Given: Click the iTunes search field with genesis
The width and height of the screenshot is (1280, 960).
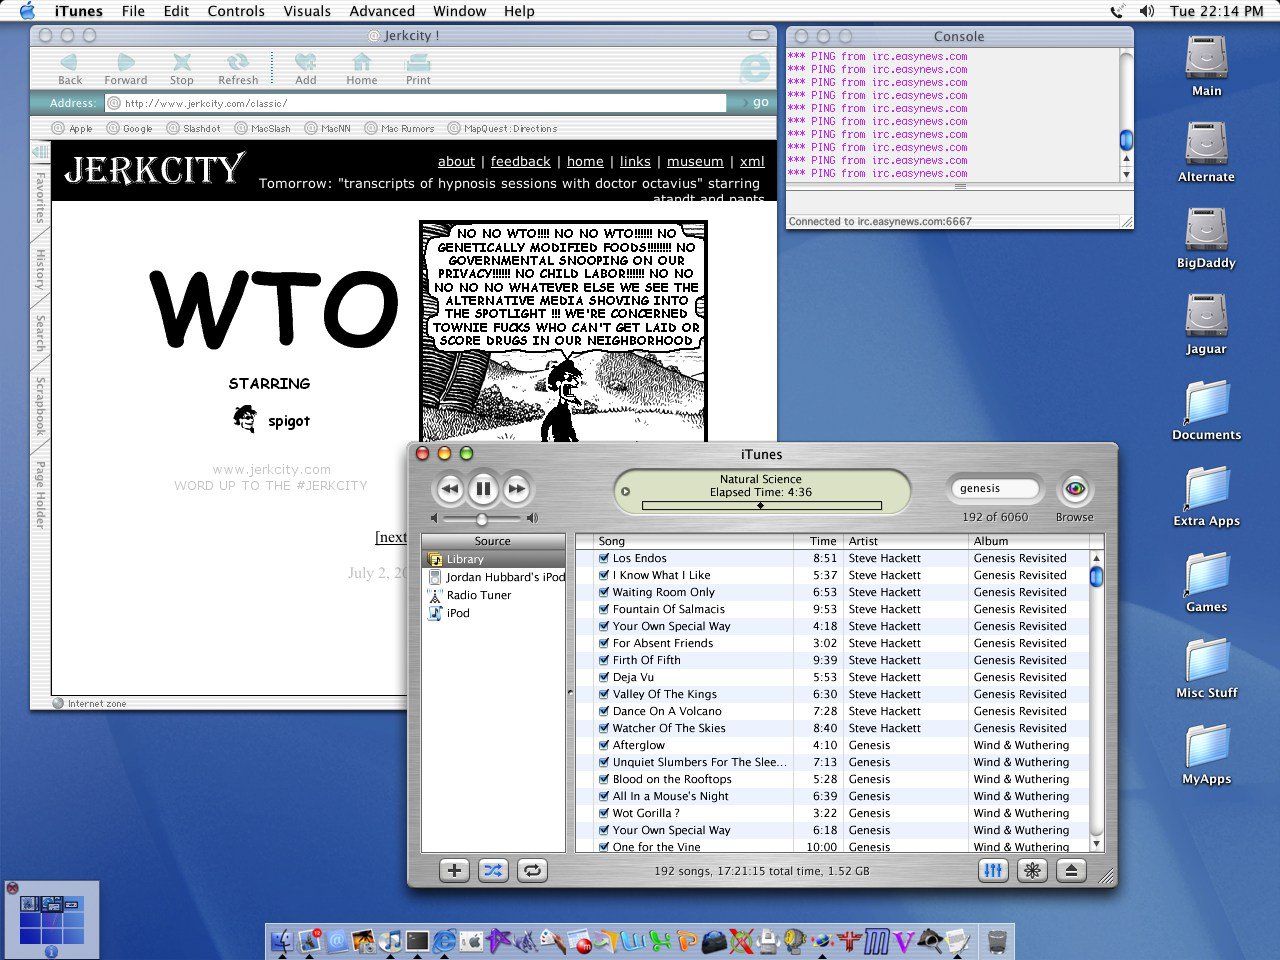Looking at the screenshot, I should point(994,488).
